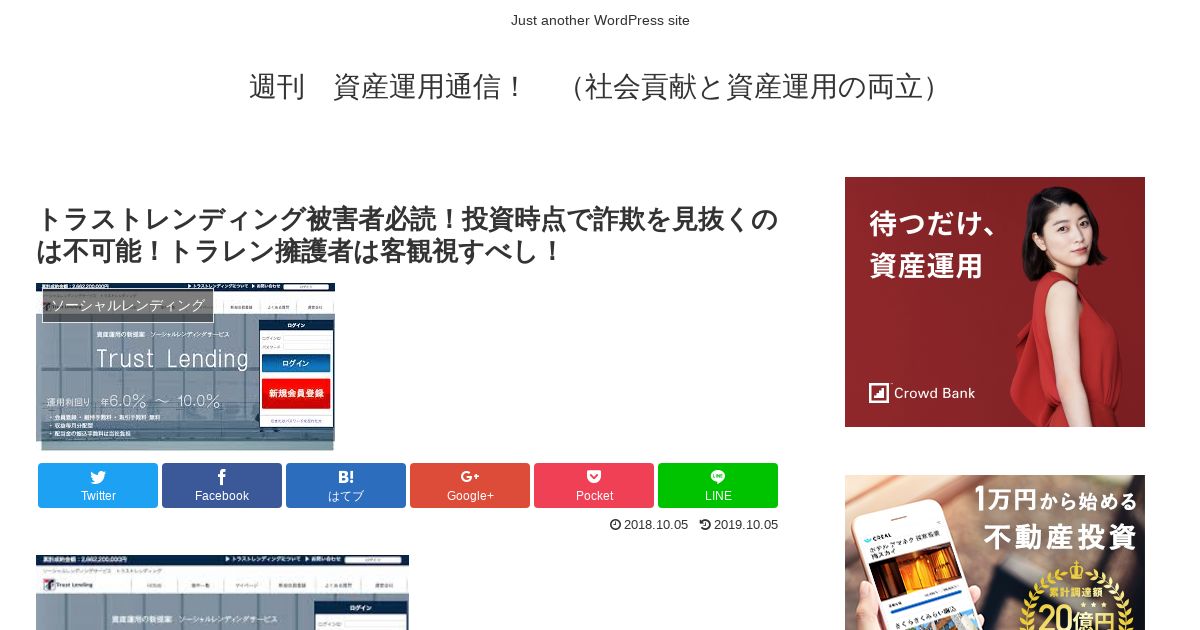The width and height of the screenshot is (1200, 630).
Task: Open the 1万円から始める不動産投資 ad banner
Action: [x=995, y=552]
